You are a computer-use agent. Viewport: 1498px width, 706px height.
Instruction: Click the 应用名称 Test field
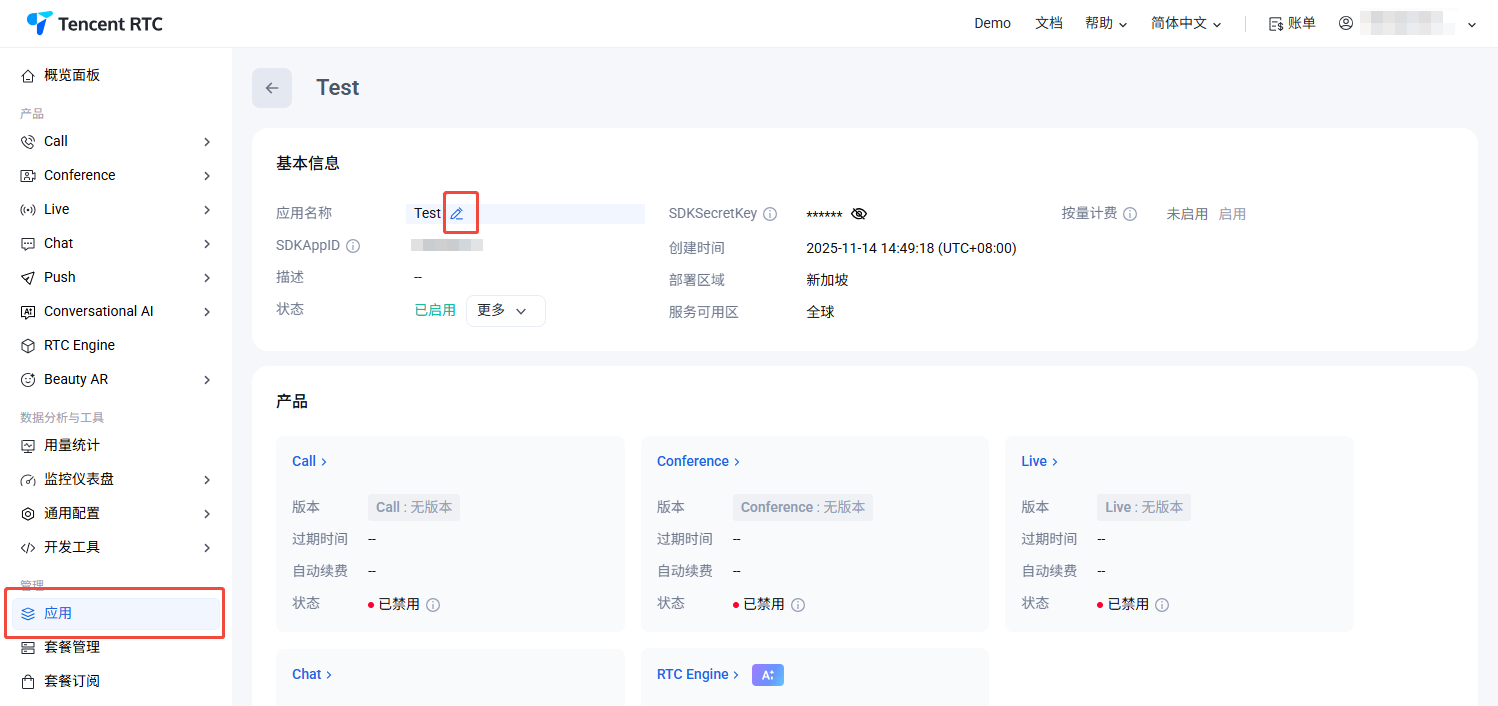tap(526, 213)
